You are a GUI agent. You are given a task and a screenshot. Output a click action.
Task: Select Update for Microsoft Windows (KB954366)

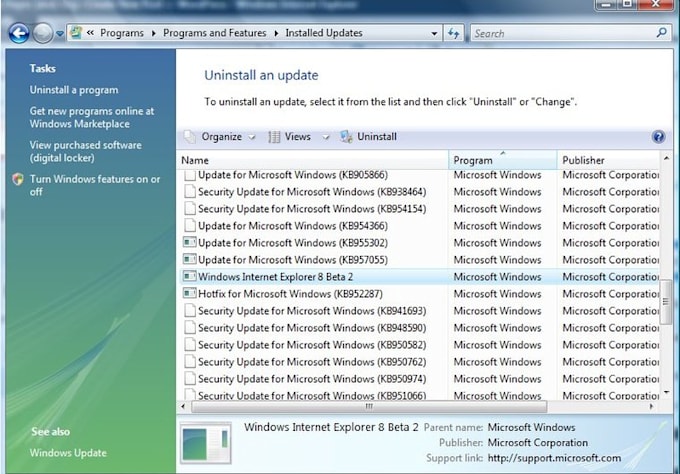tap(293, 226)
